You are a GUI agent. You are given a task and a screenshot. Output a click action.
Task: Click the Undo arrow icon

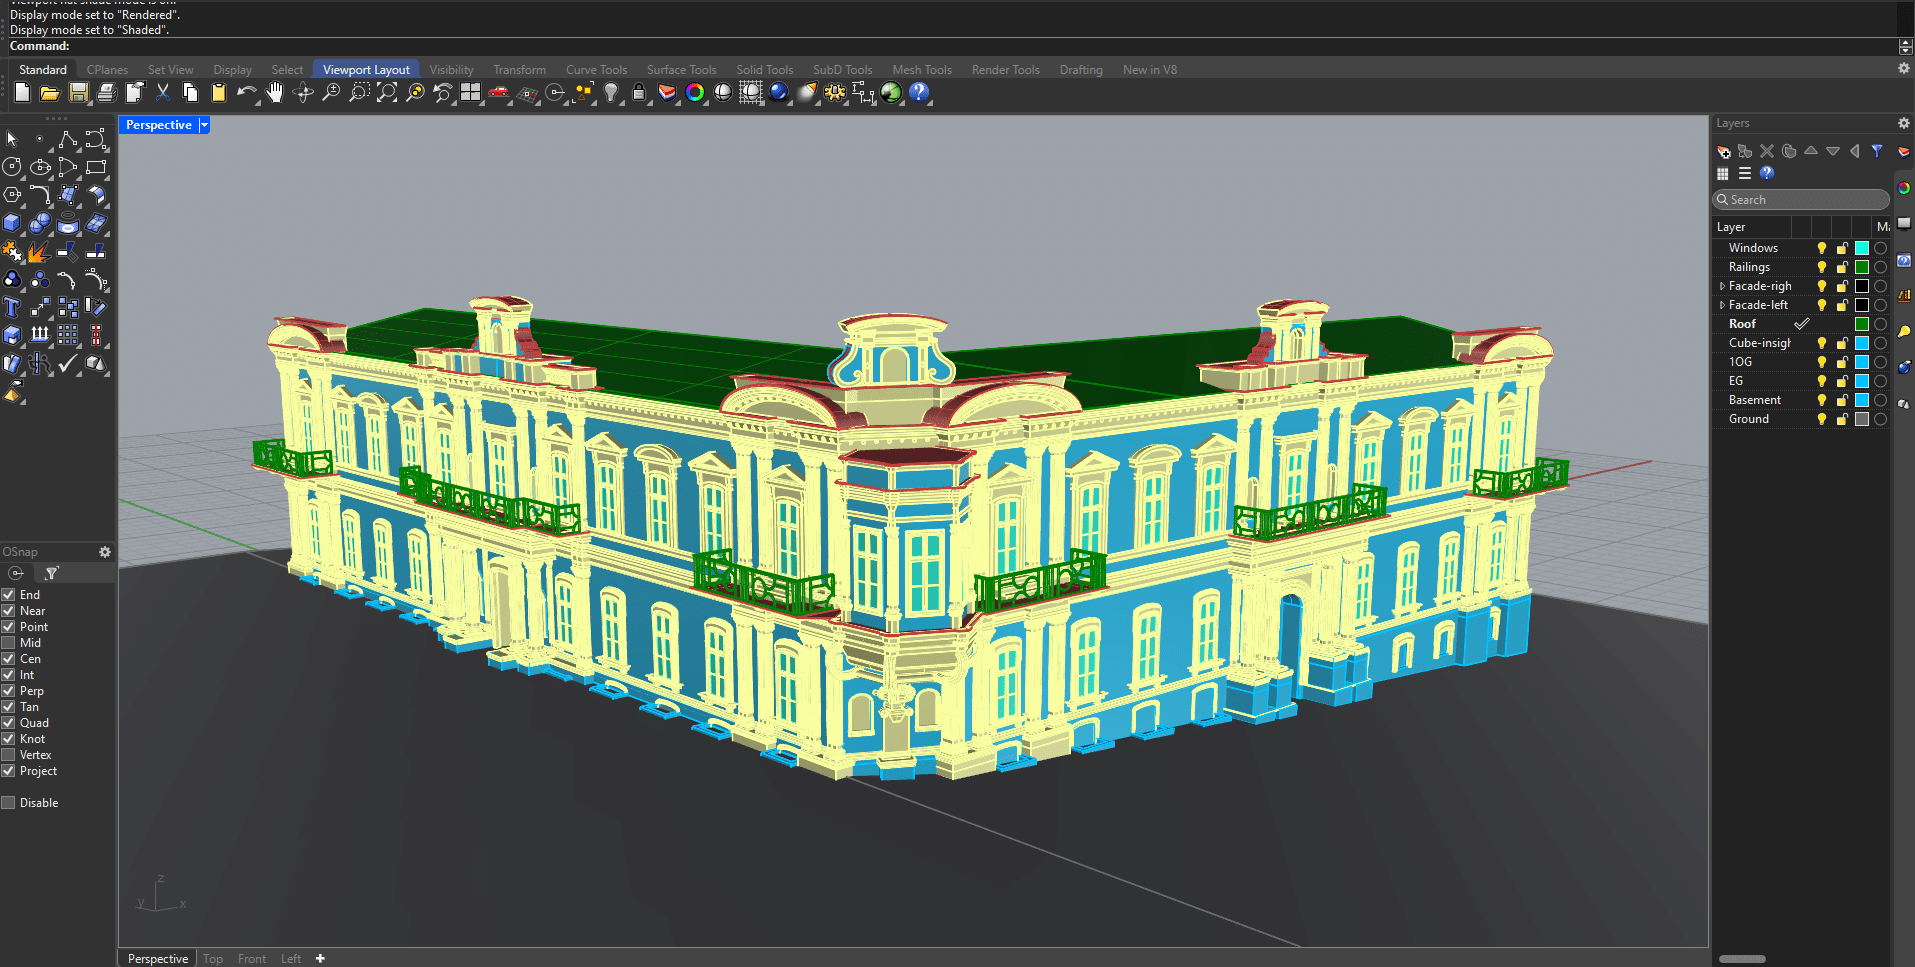pyautogui.click(x=245, y=93)
